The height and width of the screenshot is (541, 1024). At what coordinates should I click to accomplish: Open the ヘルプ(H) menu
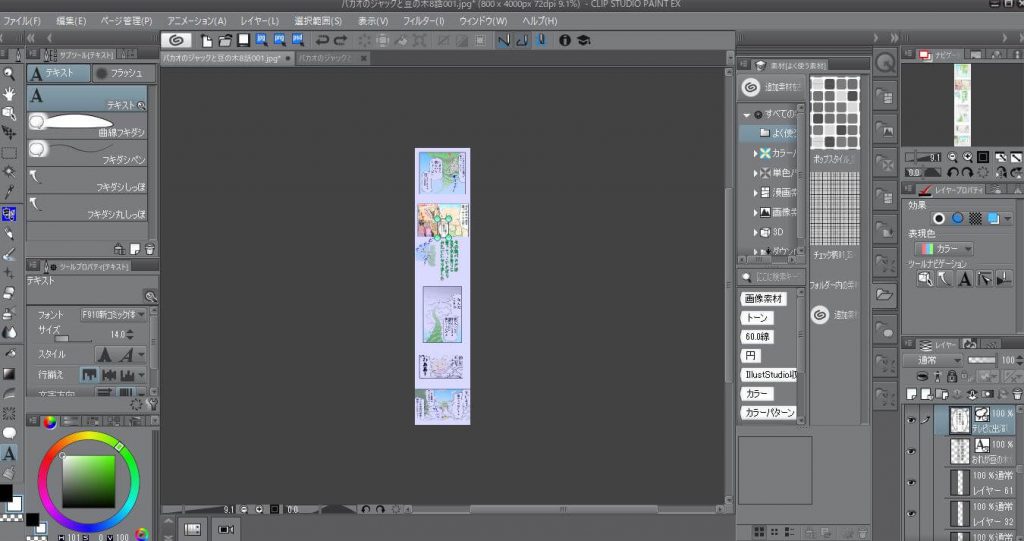point(539,21)
